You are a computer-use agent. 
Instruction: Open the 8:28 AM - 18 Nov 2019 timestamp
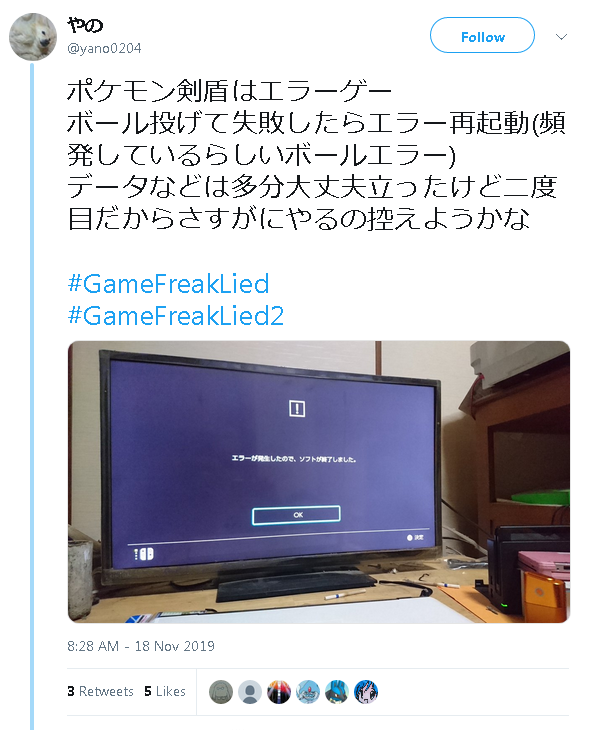[141, 646]
